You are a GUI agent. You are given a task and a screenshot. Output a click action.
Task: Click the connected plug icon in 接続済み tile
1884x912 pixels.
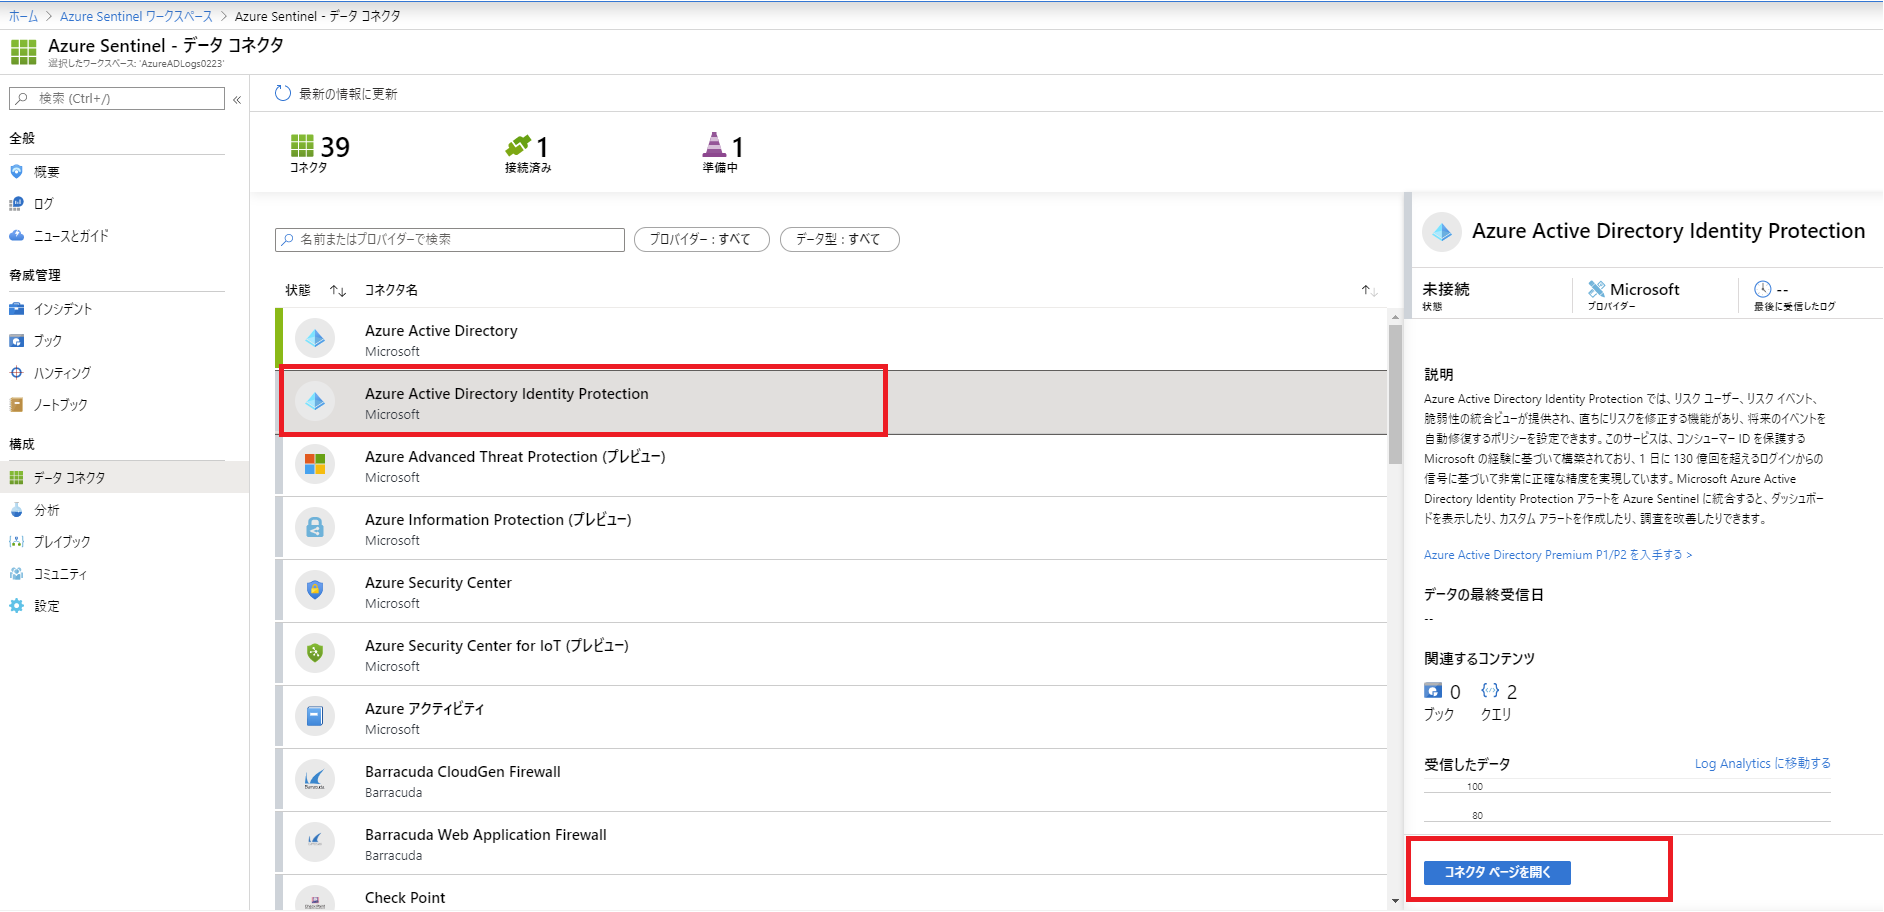pyautogui.click(x=518, y=146)
